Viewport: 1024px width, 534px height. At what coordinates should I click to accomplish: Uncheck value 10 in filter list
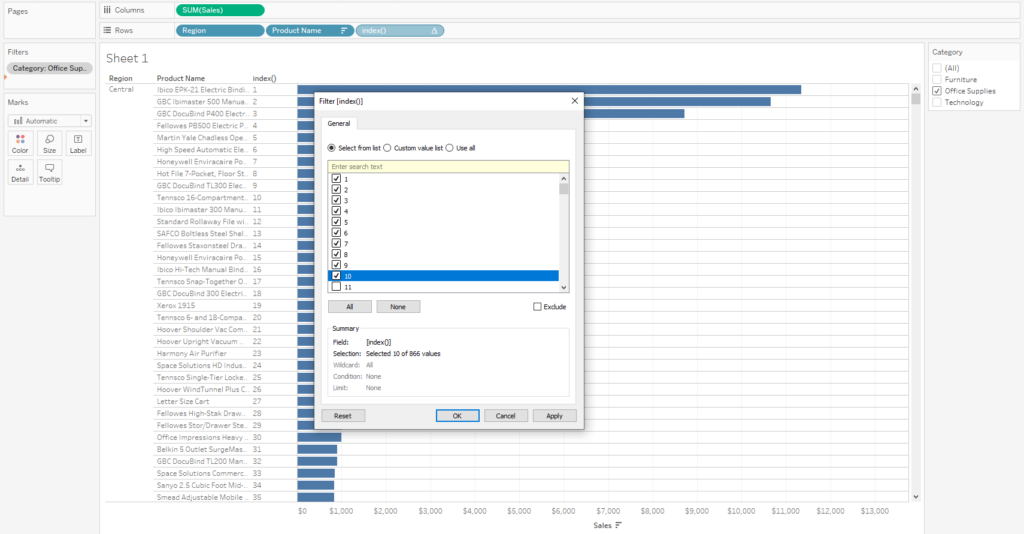pyautogui.click(x=336, y=275)
